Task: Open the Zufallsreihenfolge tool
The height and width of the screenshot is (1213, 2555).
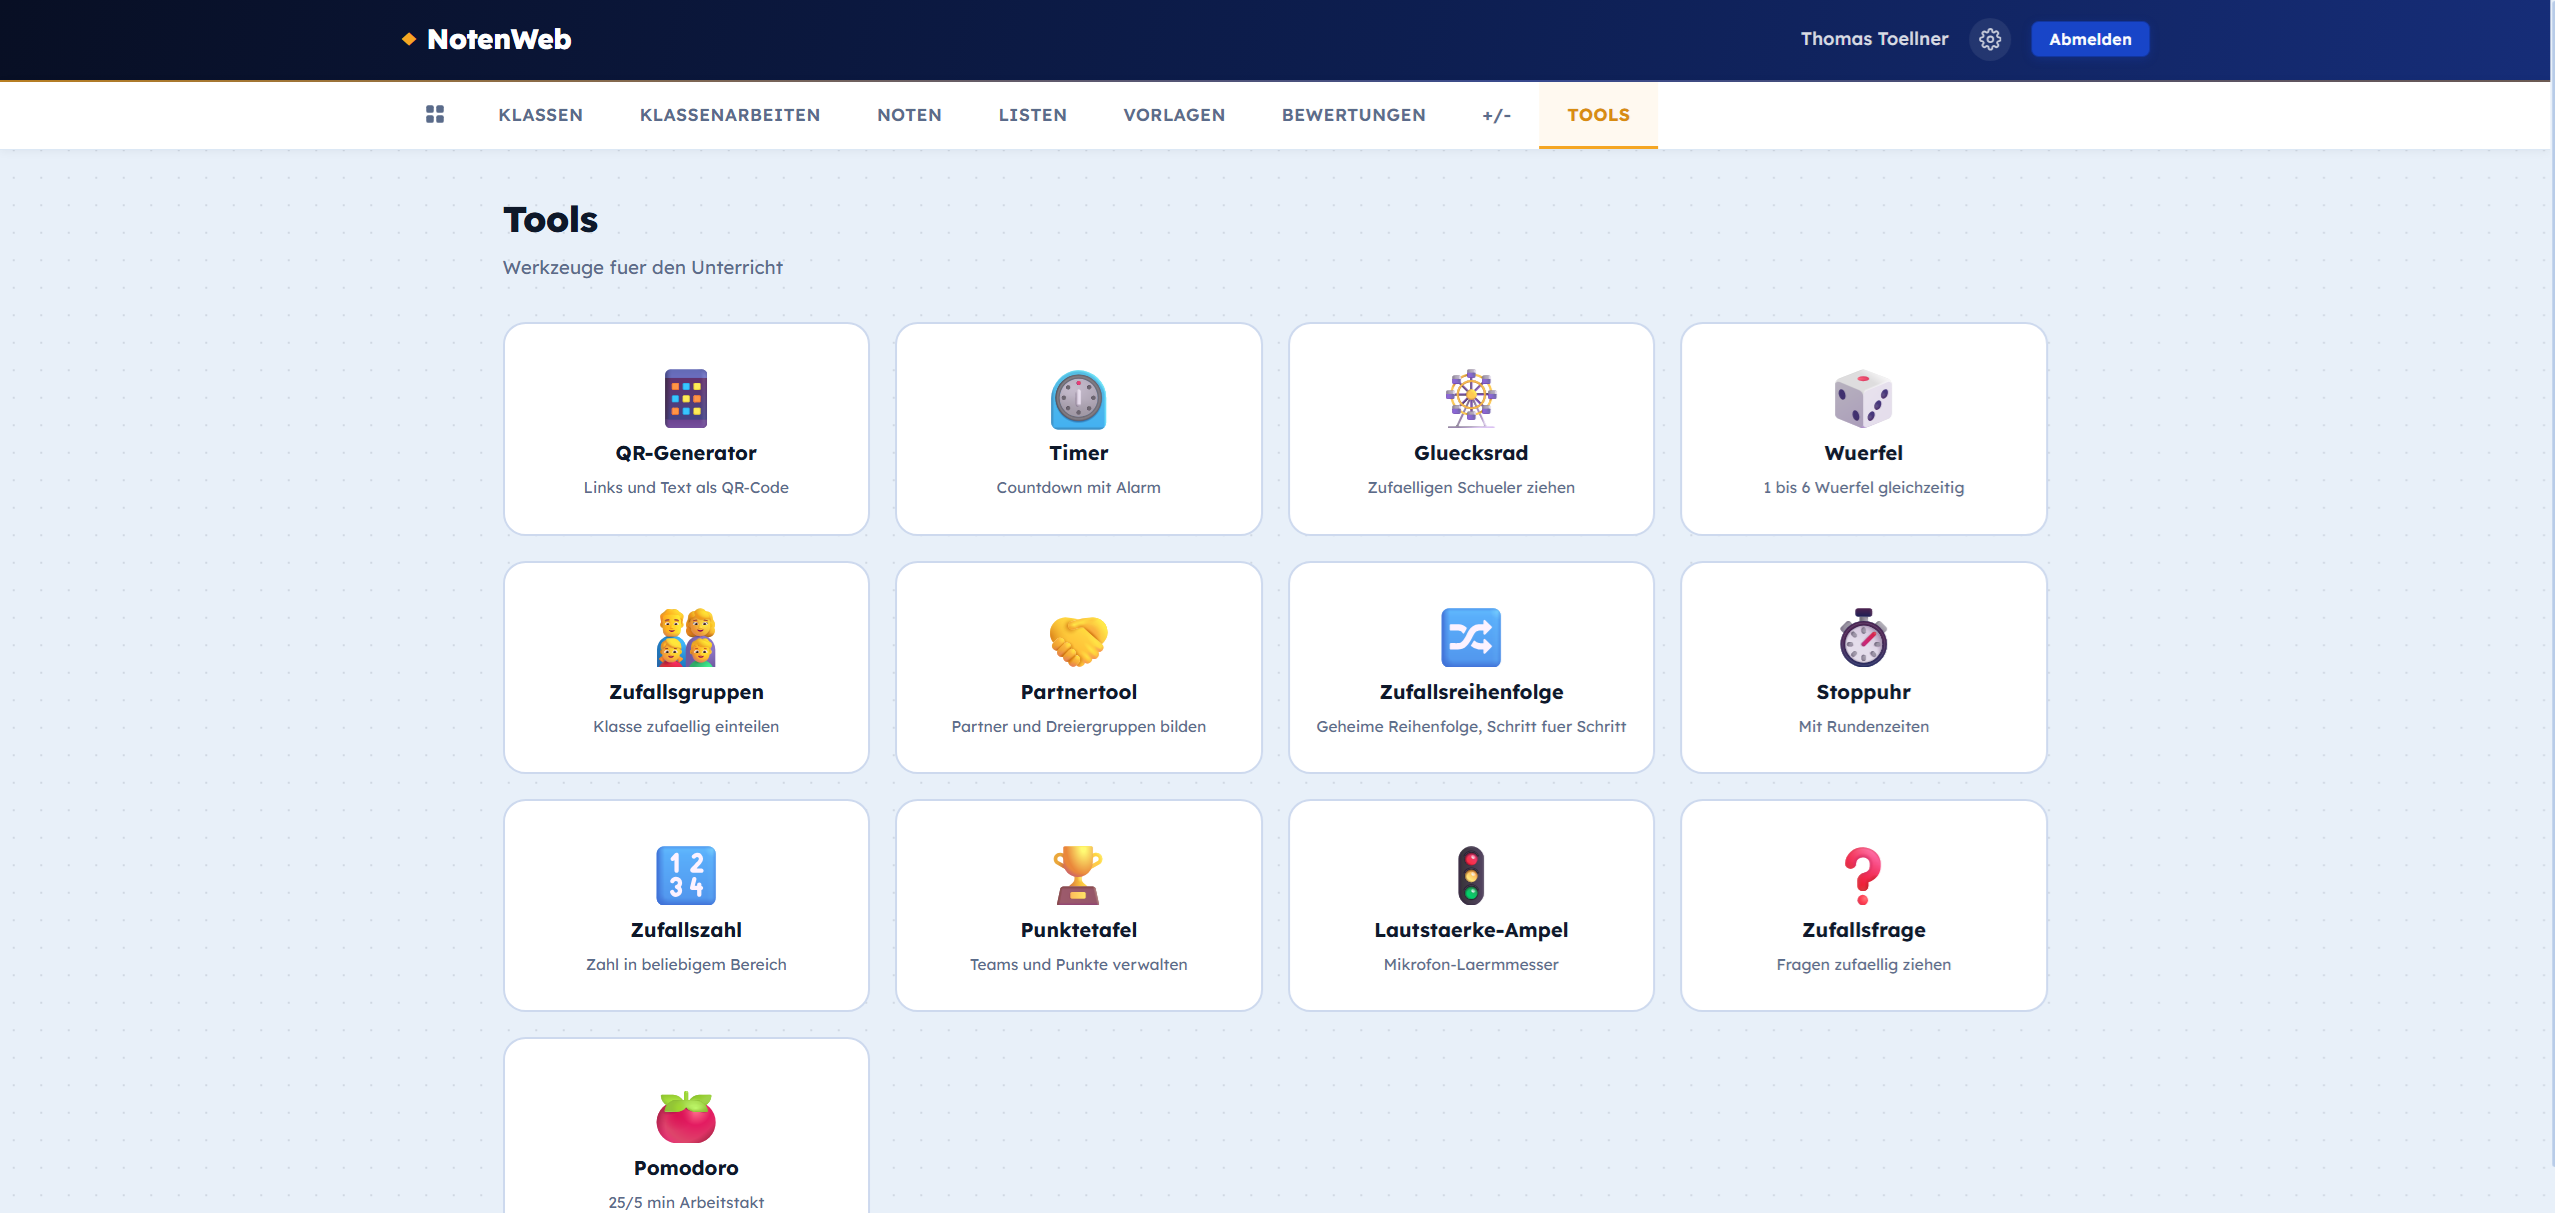Action: [1470, 667]
